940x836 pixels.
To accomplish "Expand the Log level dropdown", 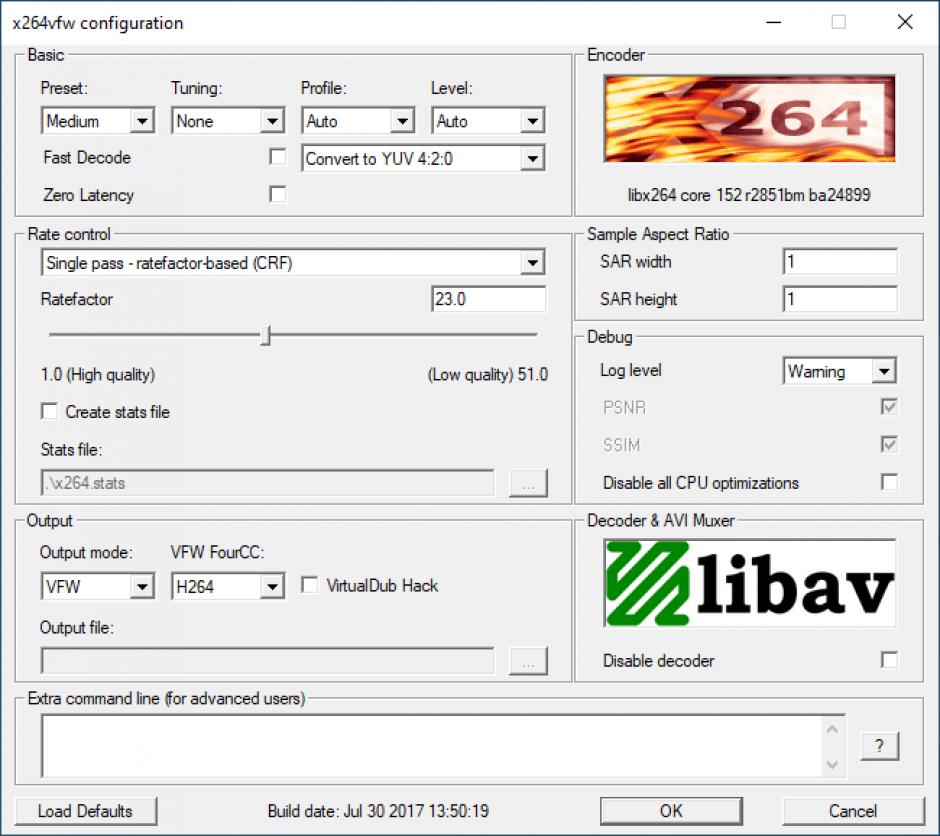I will [x=839, y=371].
